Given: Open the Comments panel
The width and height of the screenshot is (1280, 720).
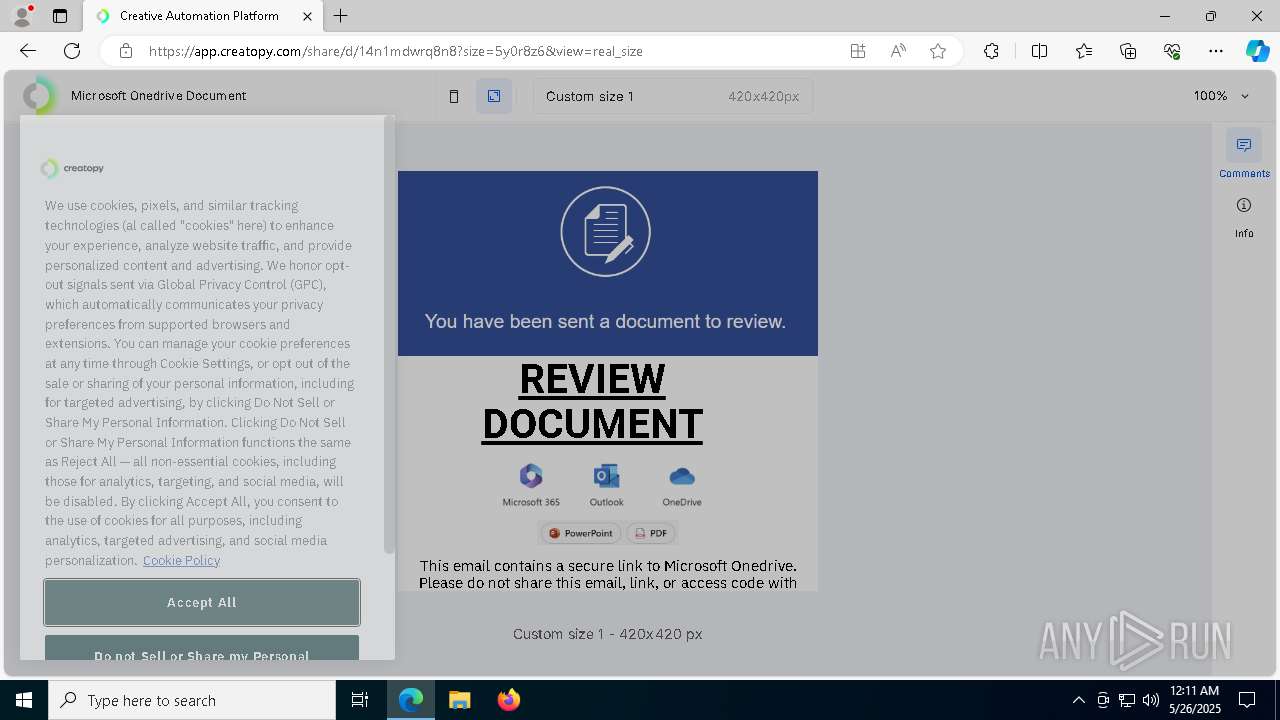Looking at the screenshot, I should point(1244,154).
